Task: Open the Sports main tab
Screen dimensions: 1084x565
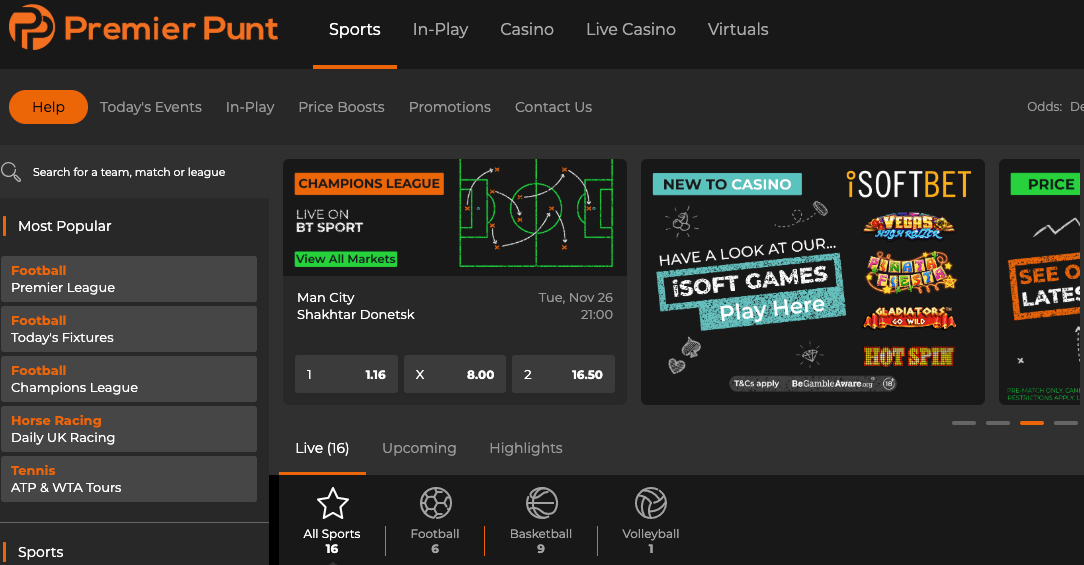Action: (x=355, y=30)
